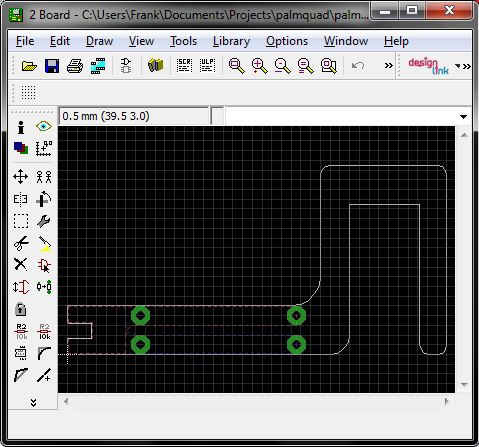Open the Display layers color icon
The width and height of the screenshot is (479, 447).
[21, 148]
